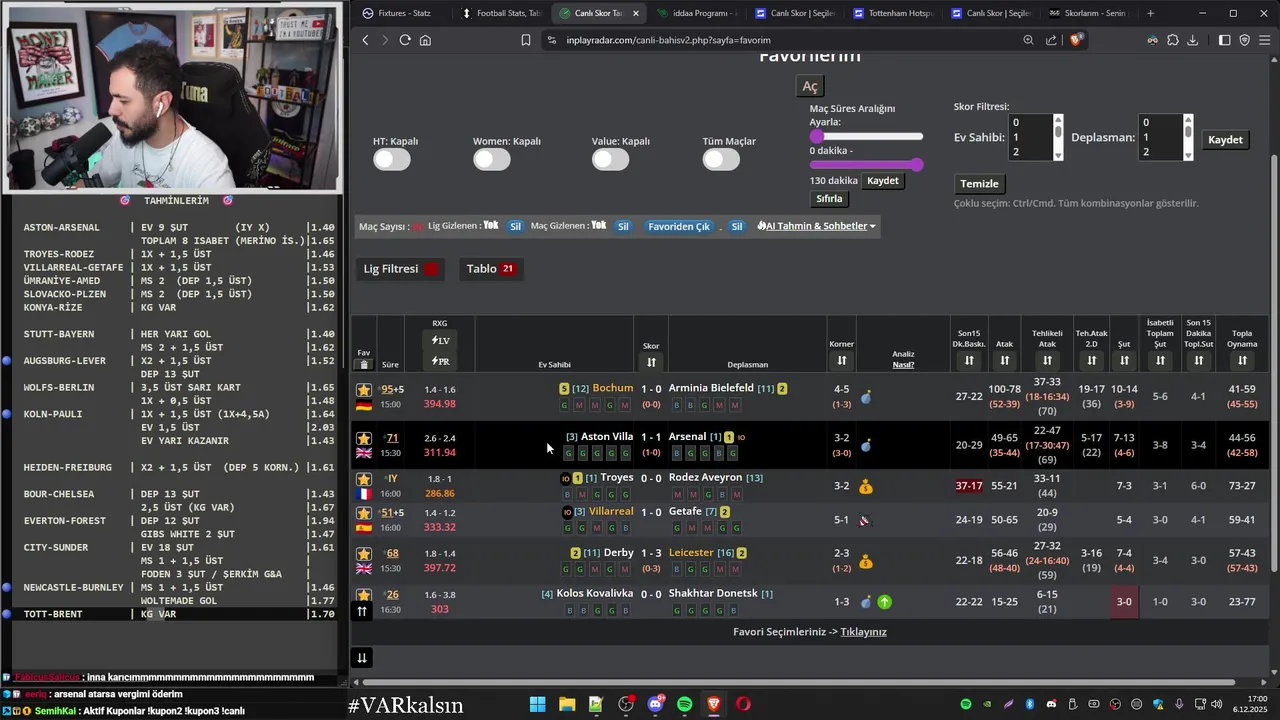
Task: Open the browser hamburger menu
Action: (x=1265, y=40)
